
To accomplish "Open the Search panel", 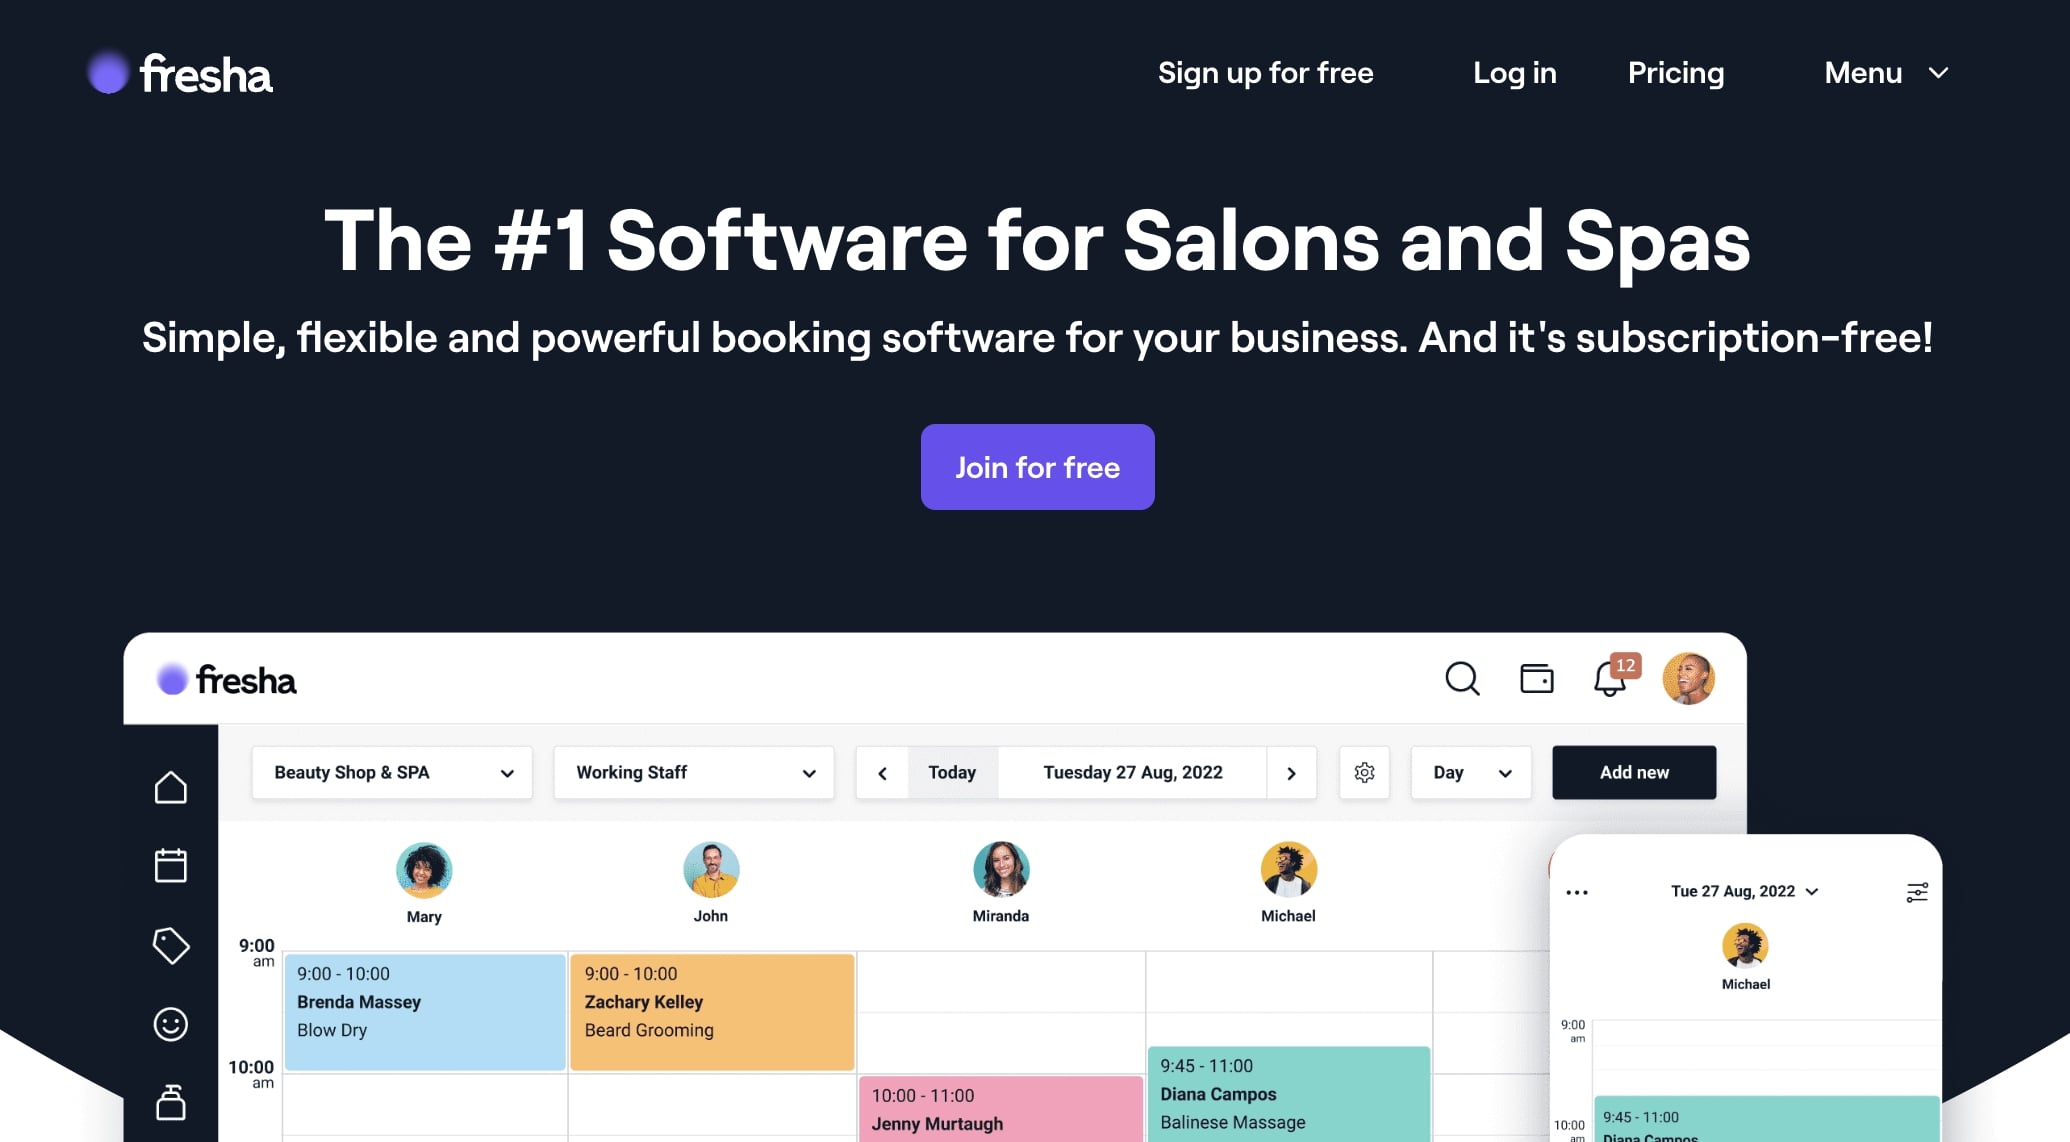I will point(1462,679).
